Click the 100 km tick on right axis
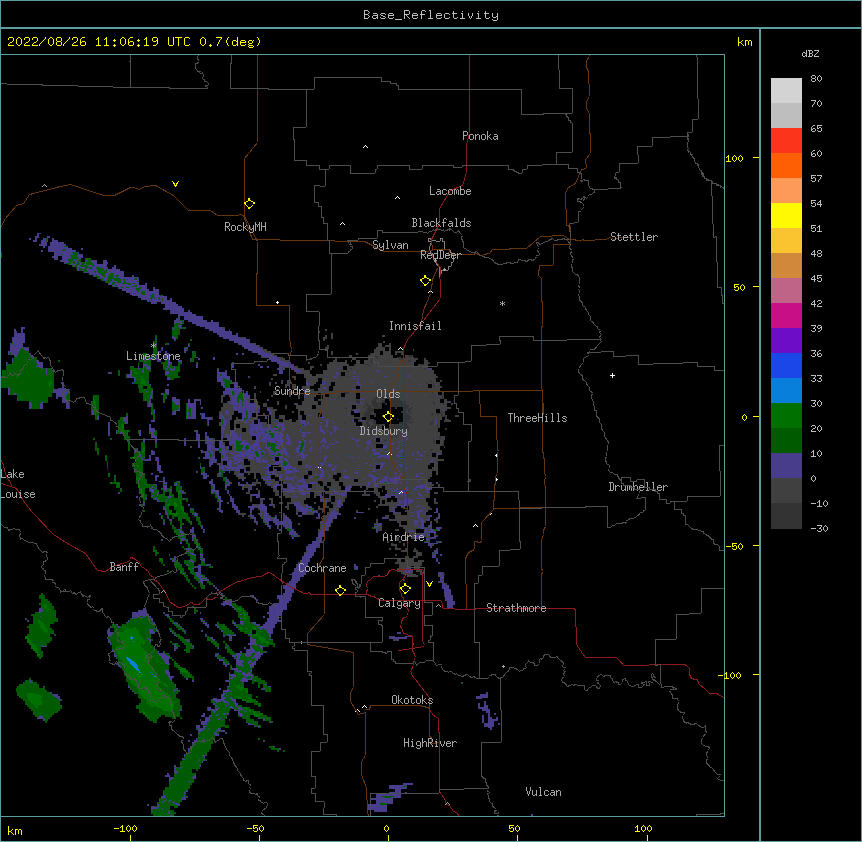 [x=734, y=158]
